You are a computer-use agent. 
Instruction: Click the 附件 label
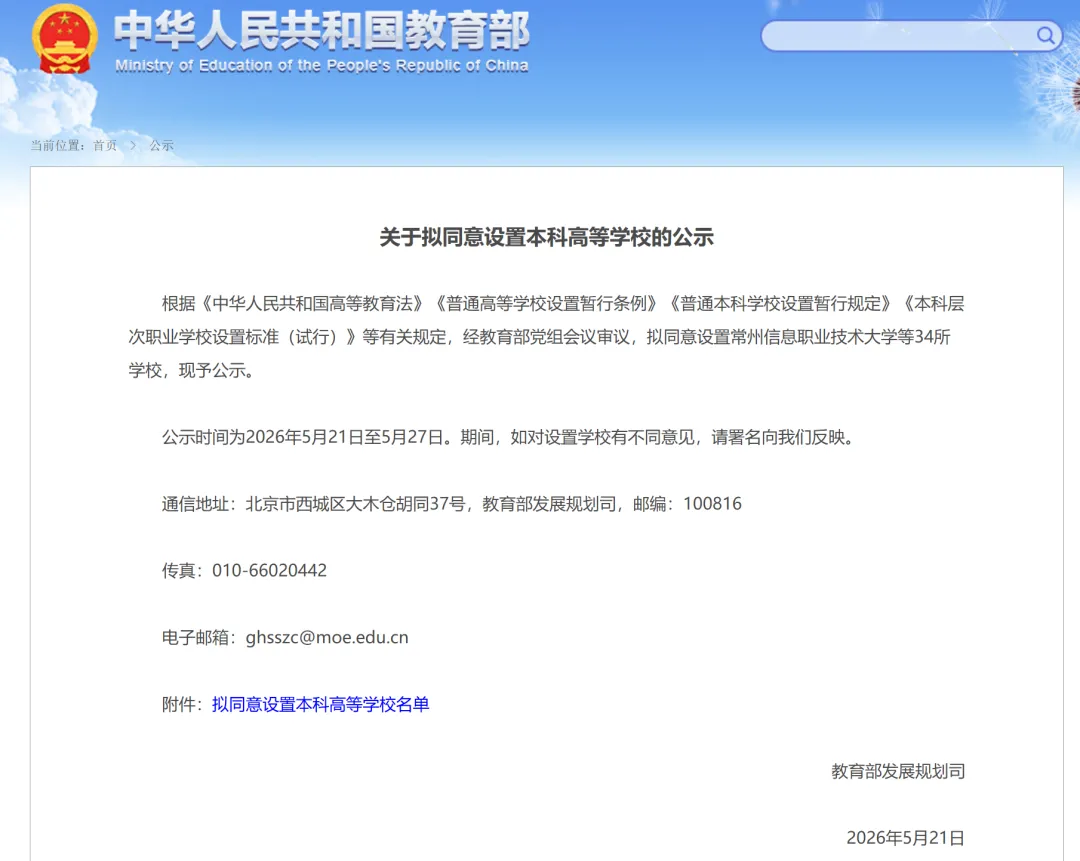pos(183,704)
